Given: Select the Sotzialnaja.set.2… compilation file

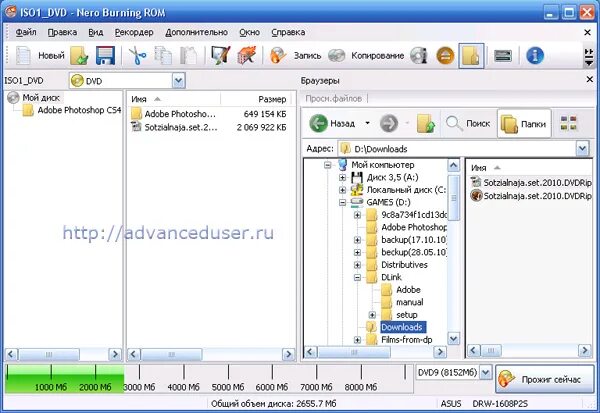Looking at the screenshot, I should pyautogui.click(x=209, y=127).
